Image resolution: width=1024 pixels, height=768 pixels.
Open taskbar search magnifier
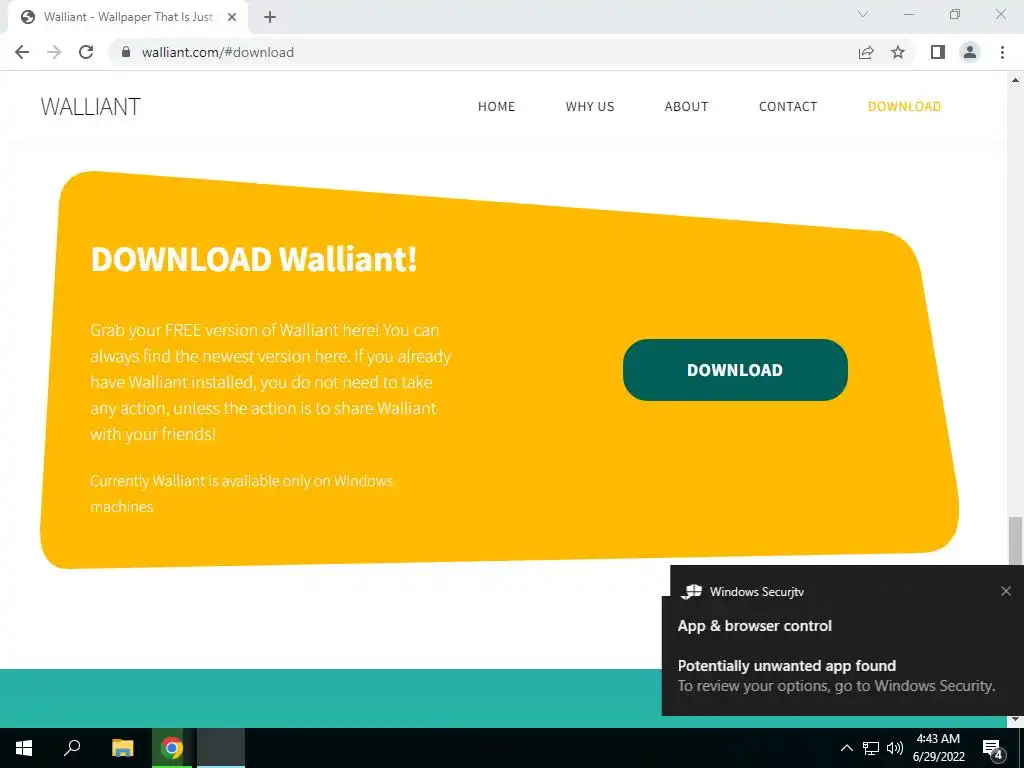pos(72,748)
